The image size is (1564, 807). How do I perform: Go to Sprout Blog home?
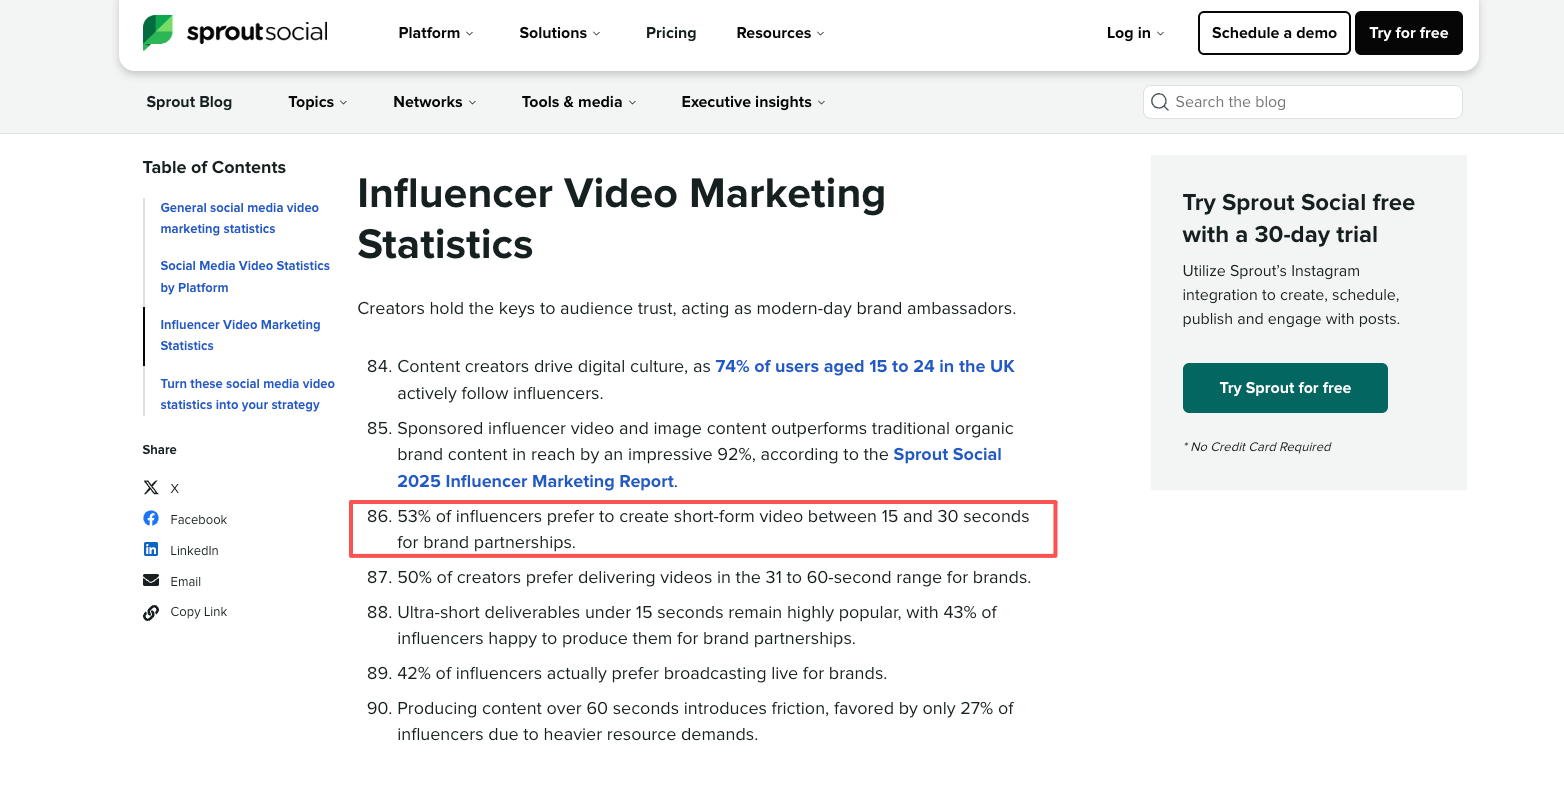coord(189,102)
